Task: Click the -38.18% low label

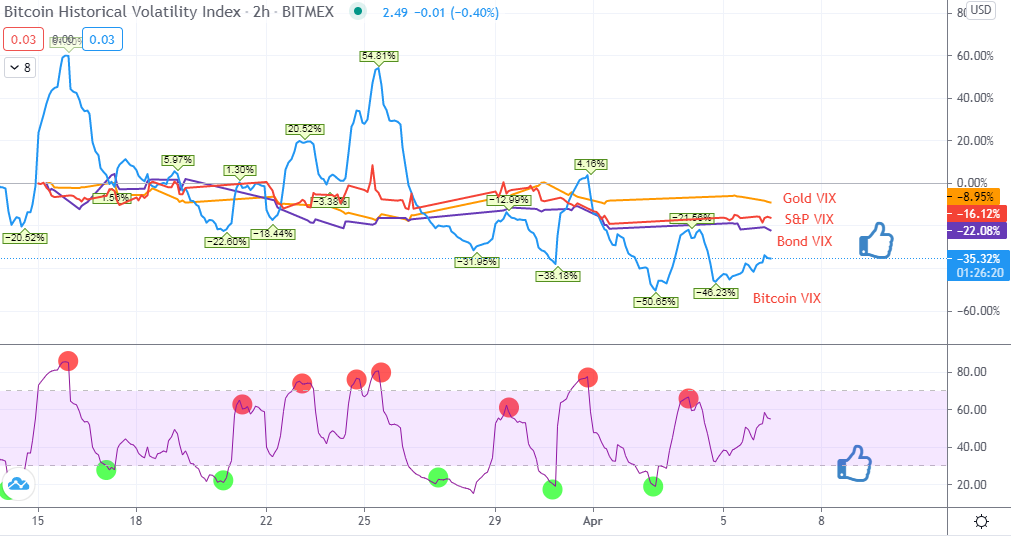Action: (x=557, y=276)
